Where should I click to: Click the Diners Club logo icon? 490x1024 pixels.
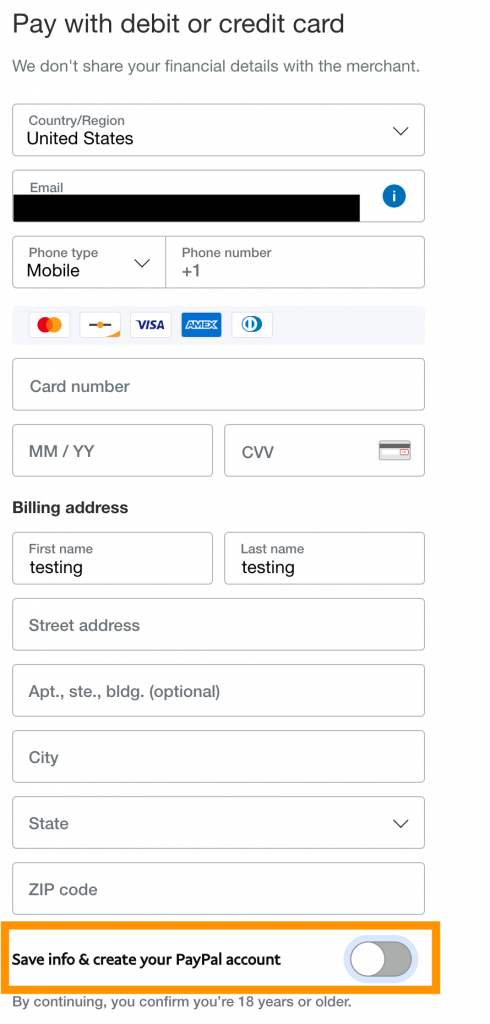pos(252,325)
